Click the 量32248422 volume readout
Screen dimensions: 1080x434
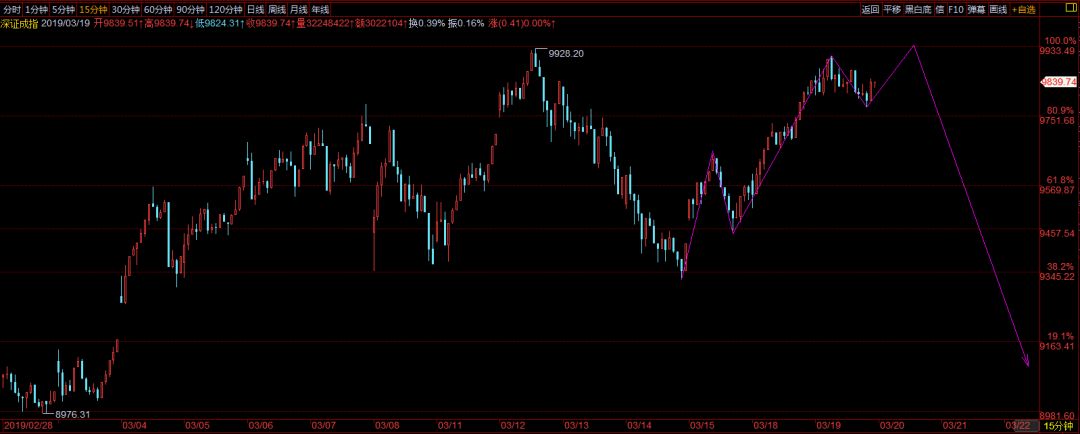(323, 23)
